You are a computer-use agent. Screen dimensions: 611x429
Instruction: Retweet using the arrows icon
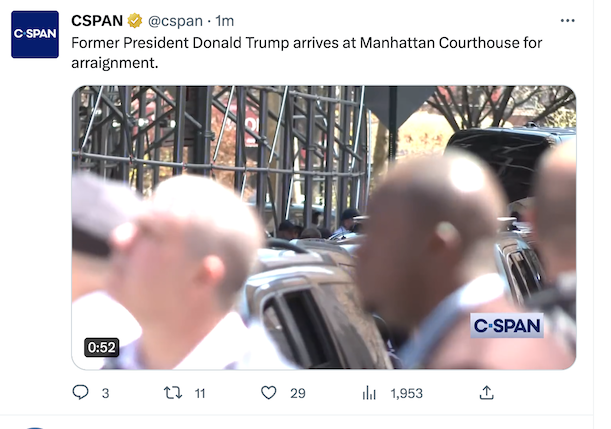[x=173, y=393]
